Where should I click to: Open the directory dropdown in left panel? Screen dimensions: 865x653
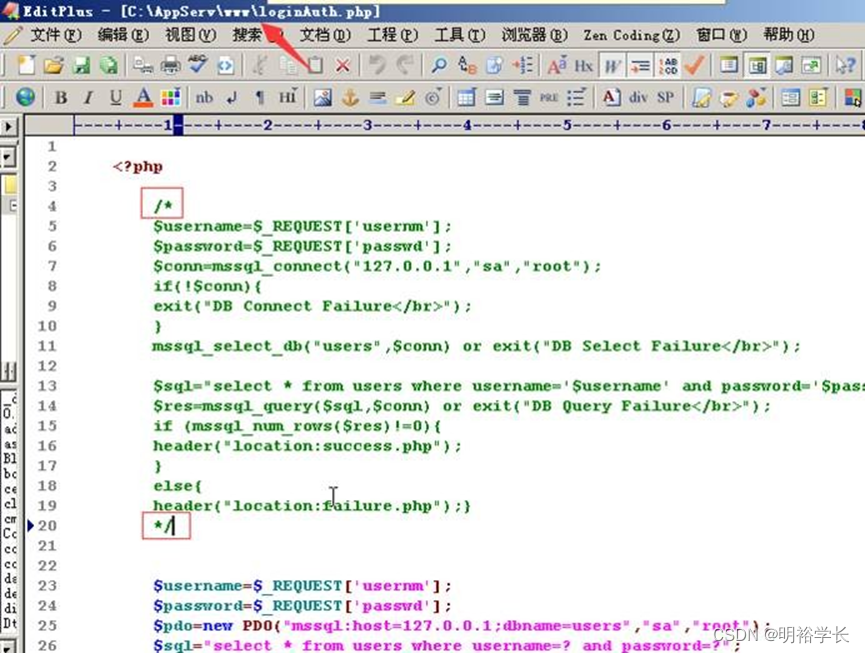point(7,157)
